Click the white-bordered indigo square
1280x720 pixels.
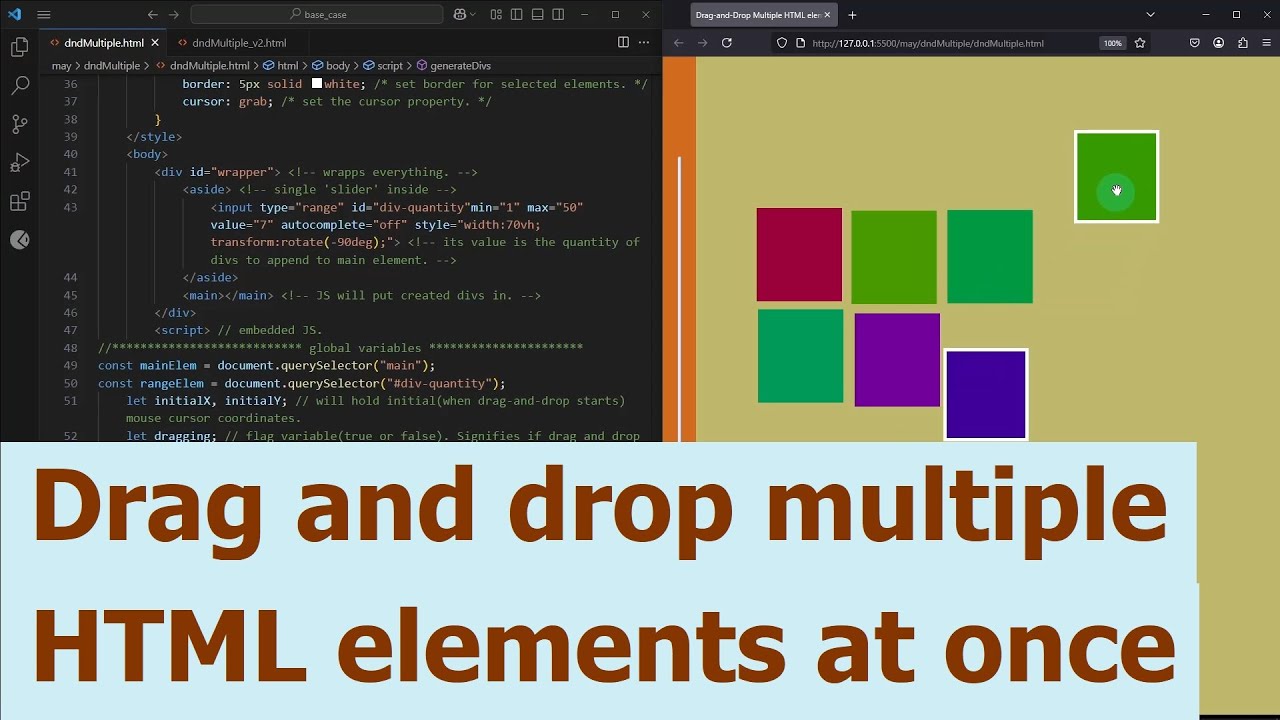click(x=986, y=394)
